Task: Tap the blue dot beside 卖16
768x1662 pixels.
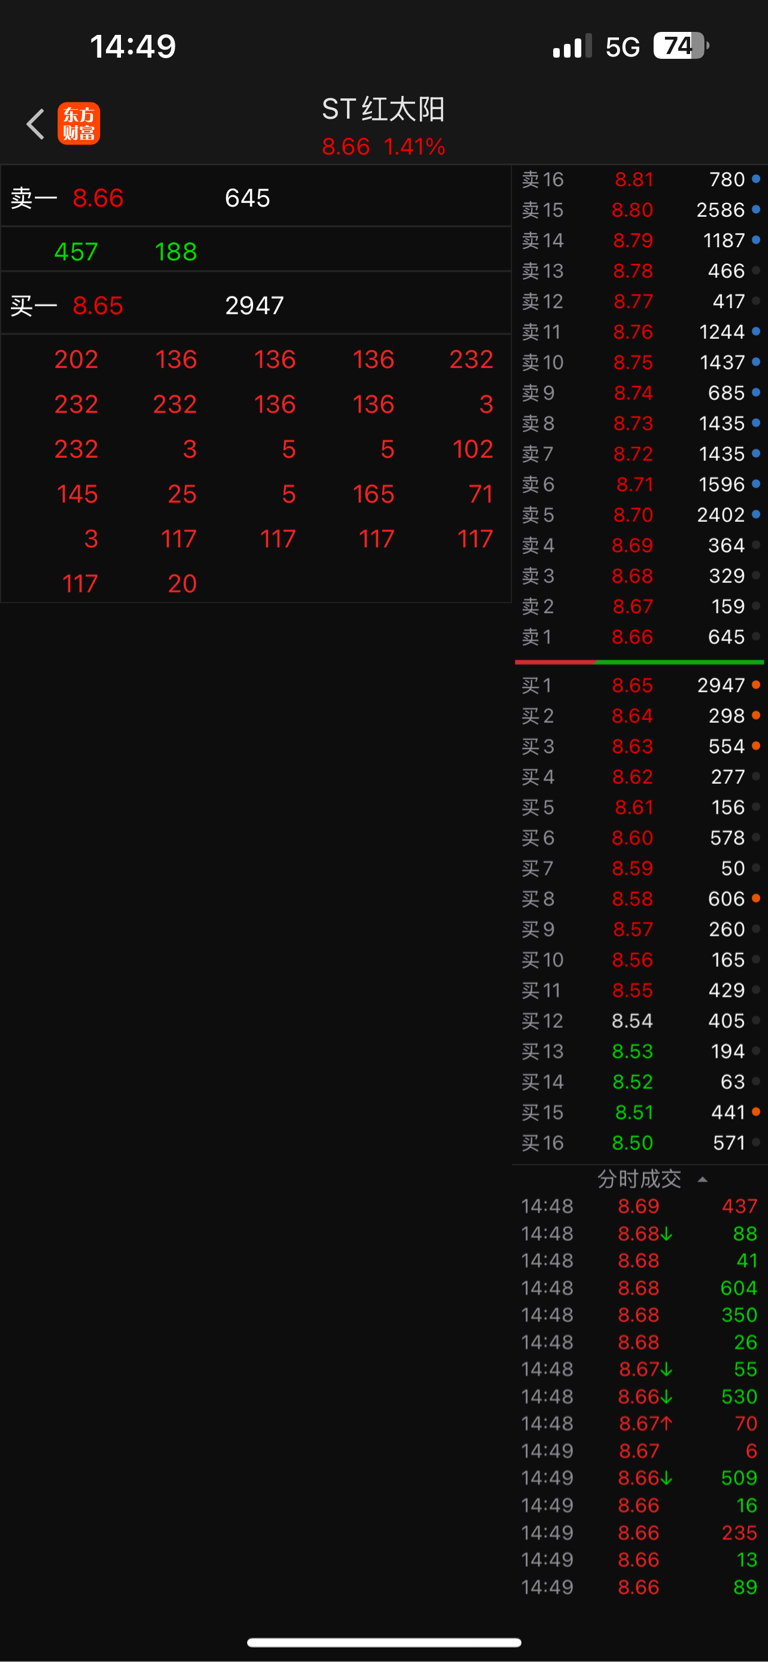Action: coord(756,179)
